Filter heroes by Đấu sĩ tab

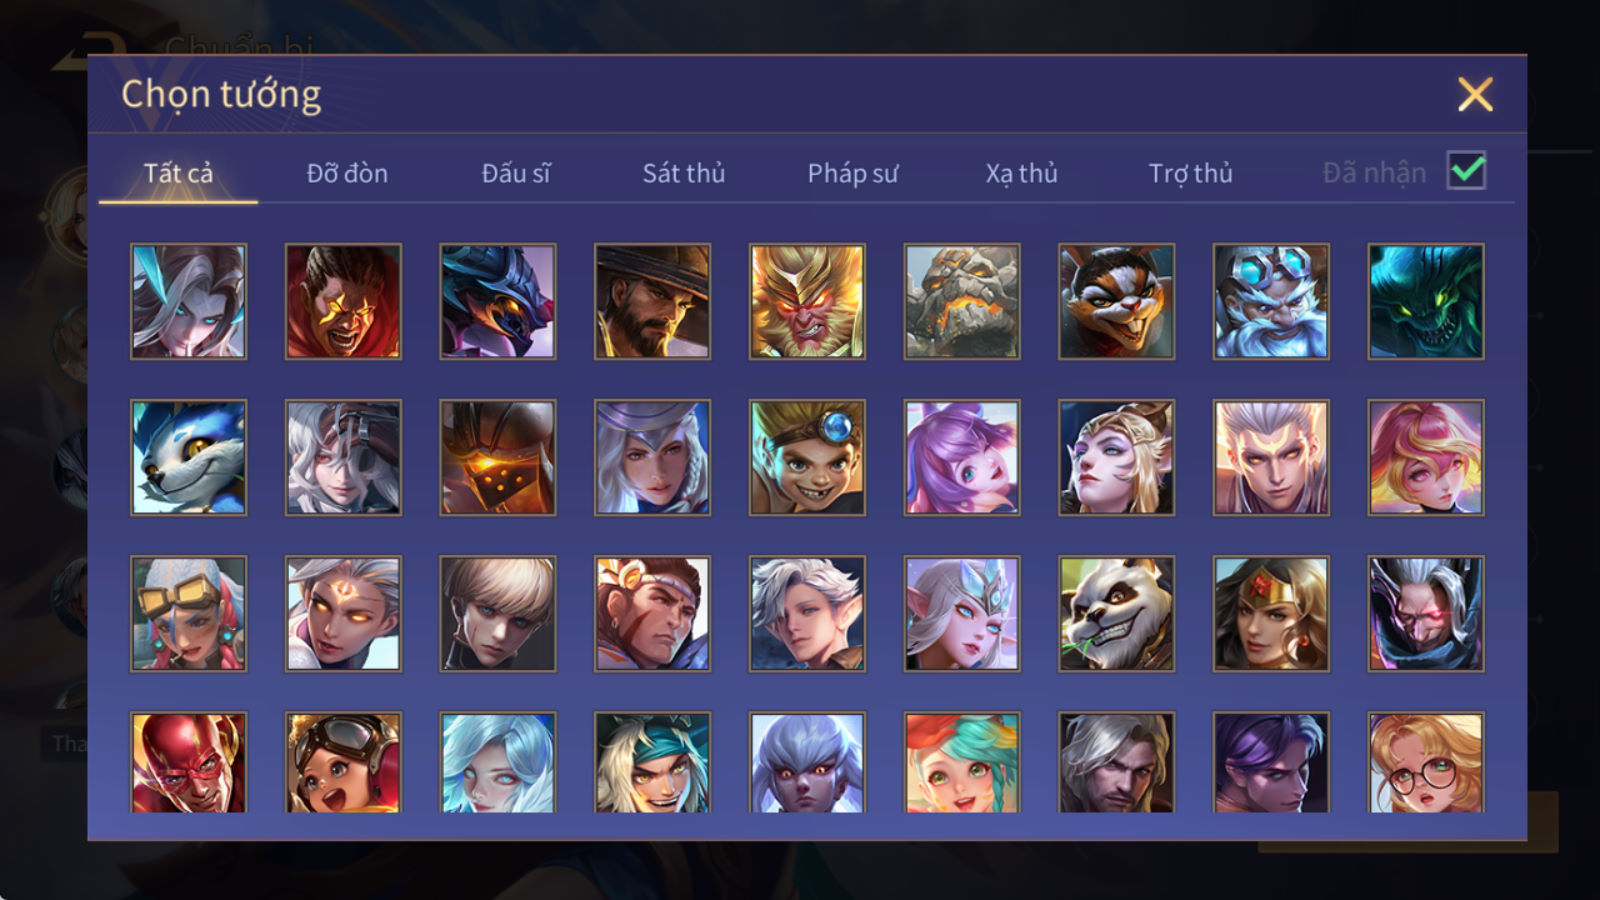click(x=515, y=173)
